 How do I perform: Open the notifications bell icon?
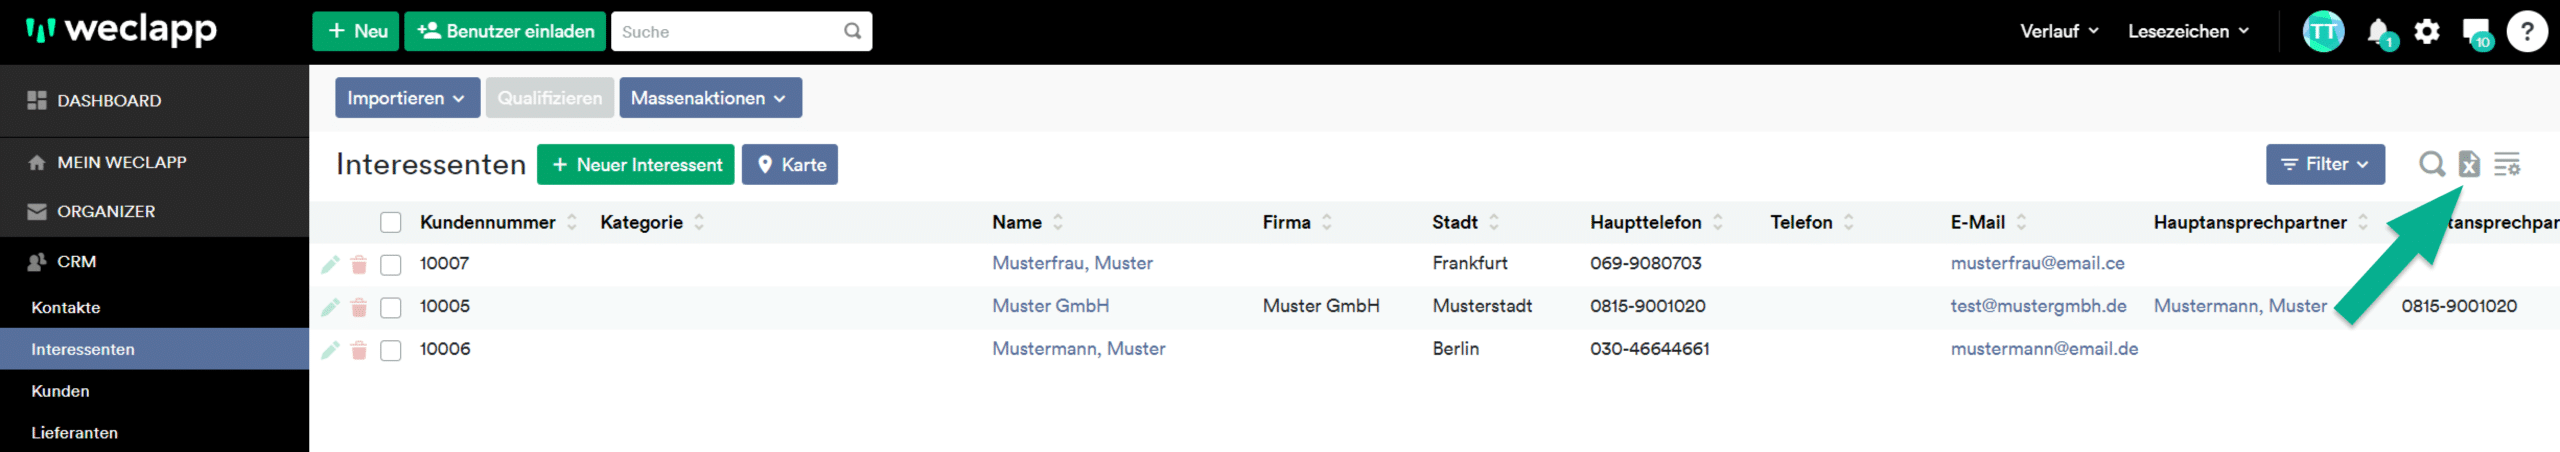(x=2378, y=32)
